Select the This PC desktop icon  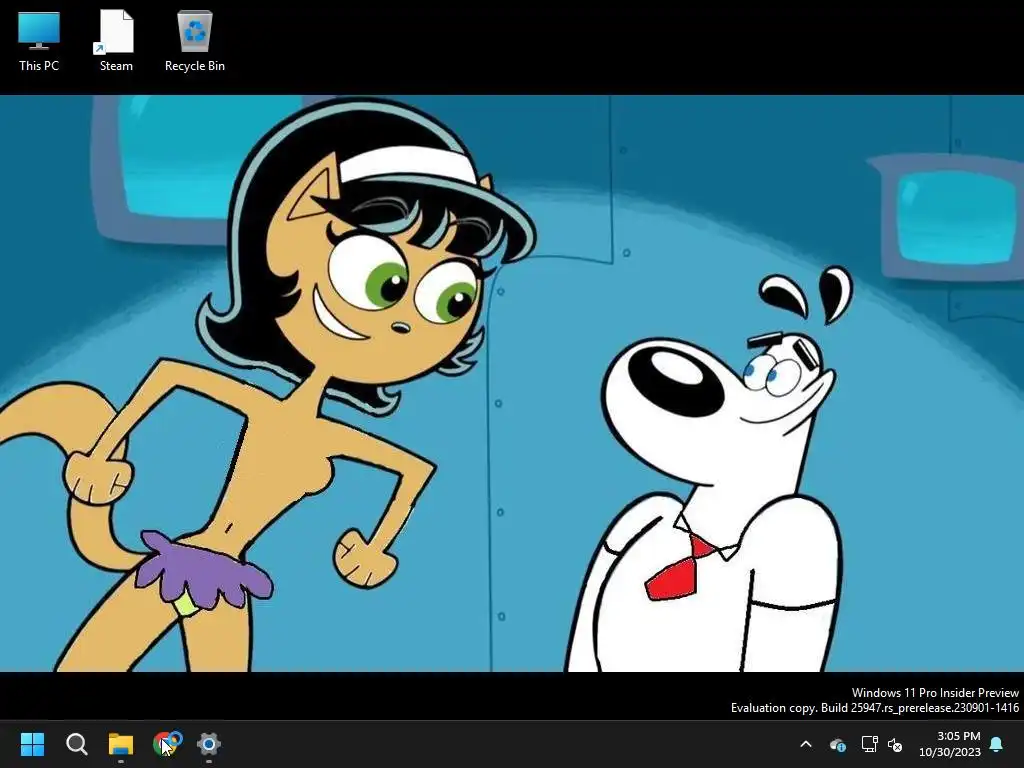click(x=39, y=40)
